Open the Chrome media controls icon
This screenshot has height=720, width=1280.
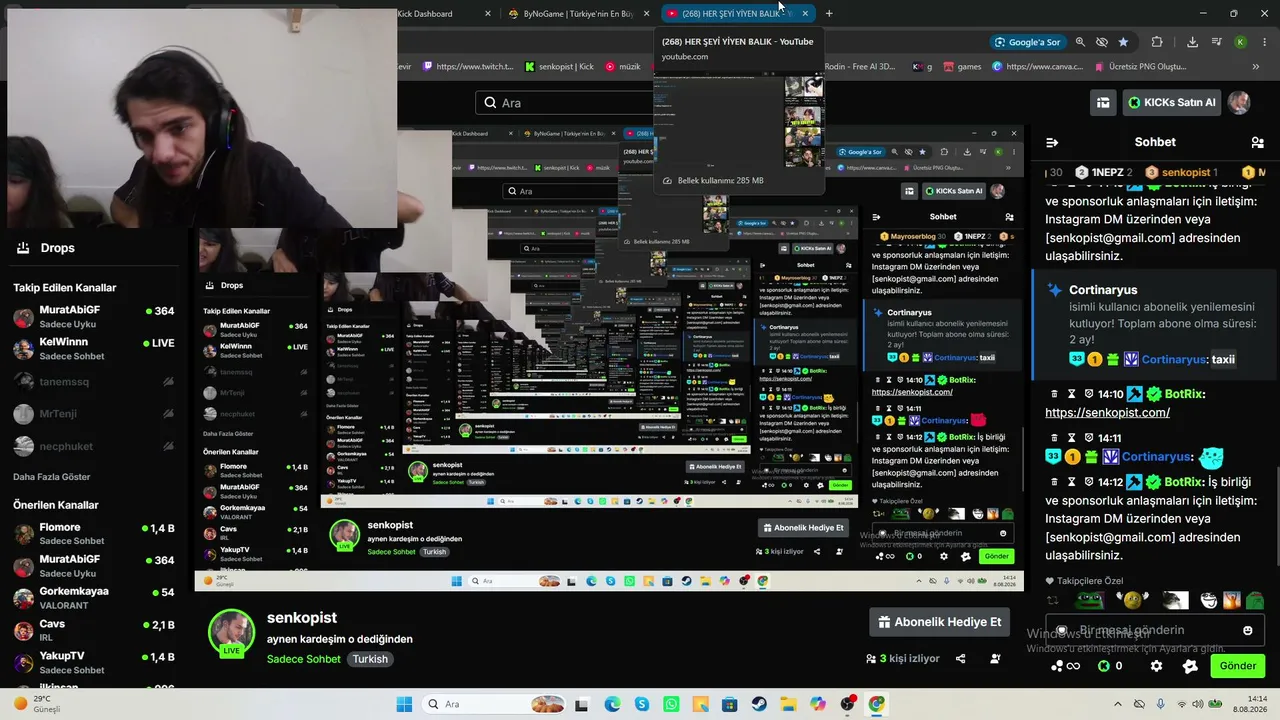pyautogui.click(x=1217, y=42)
